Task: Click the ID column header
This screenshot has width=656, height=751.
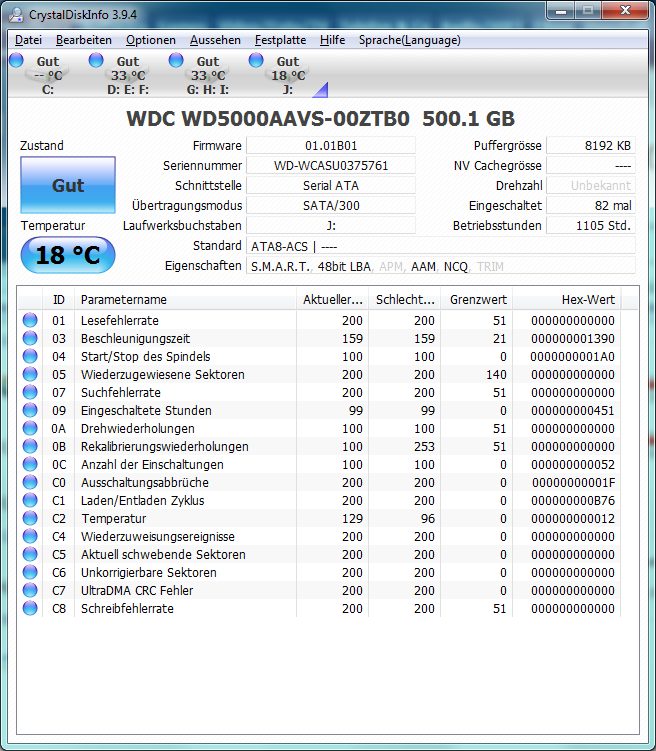Action: [58, 300]
